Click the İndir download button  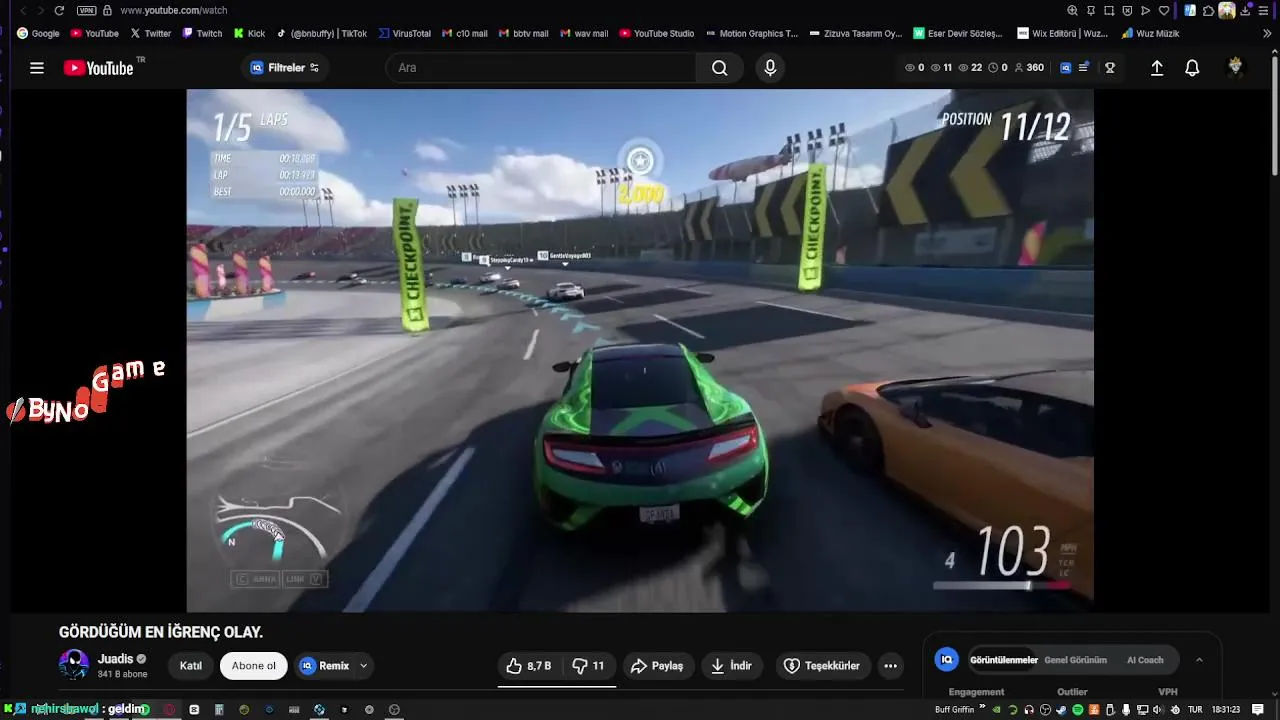tap(732, 666)
